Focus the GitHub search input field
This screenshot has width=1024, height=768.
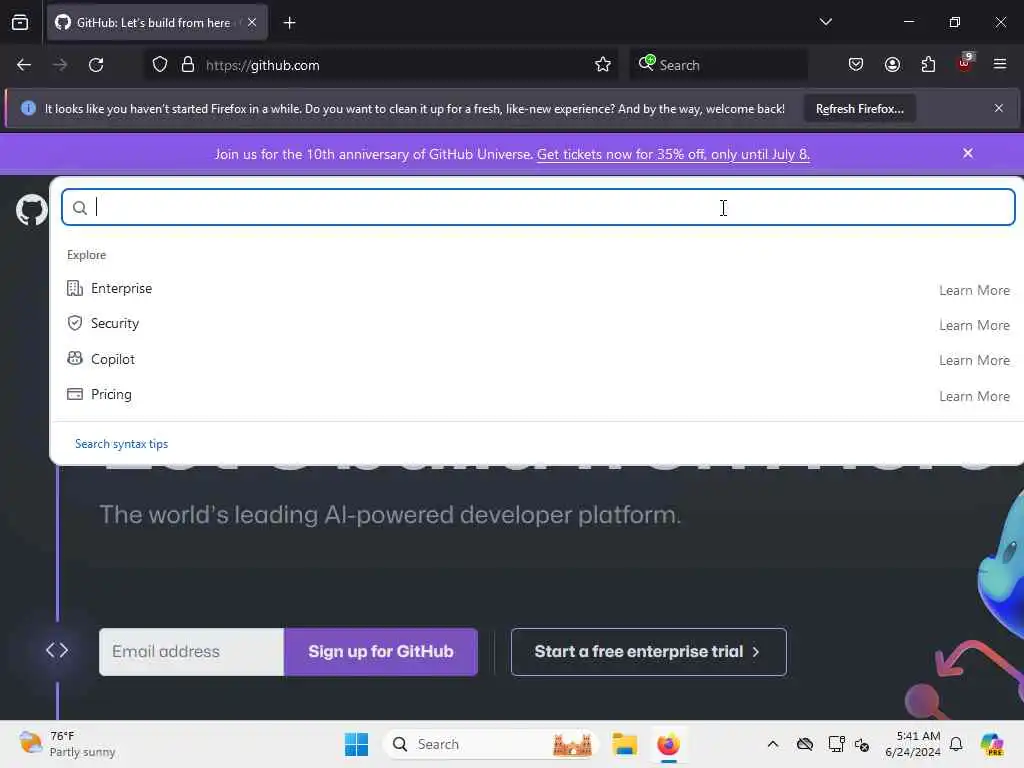pyautogui.click(x=538, y=208)
